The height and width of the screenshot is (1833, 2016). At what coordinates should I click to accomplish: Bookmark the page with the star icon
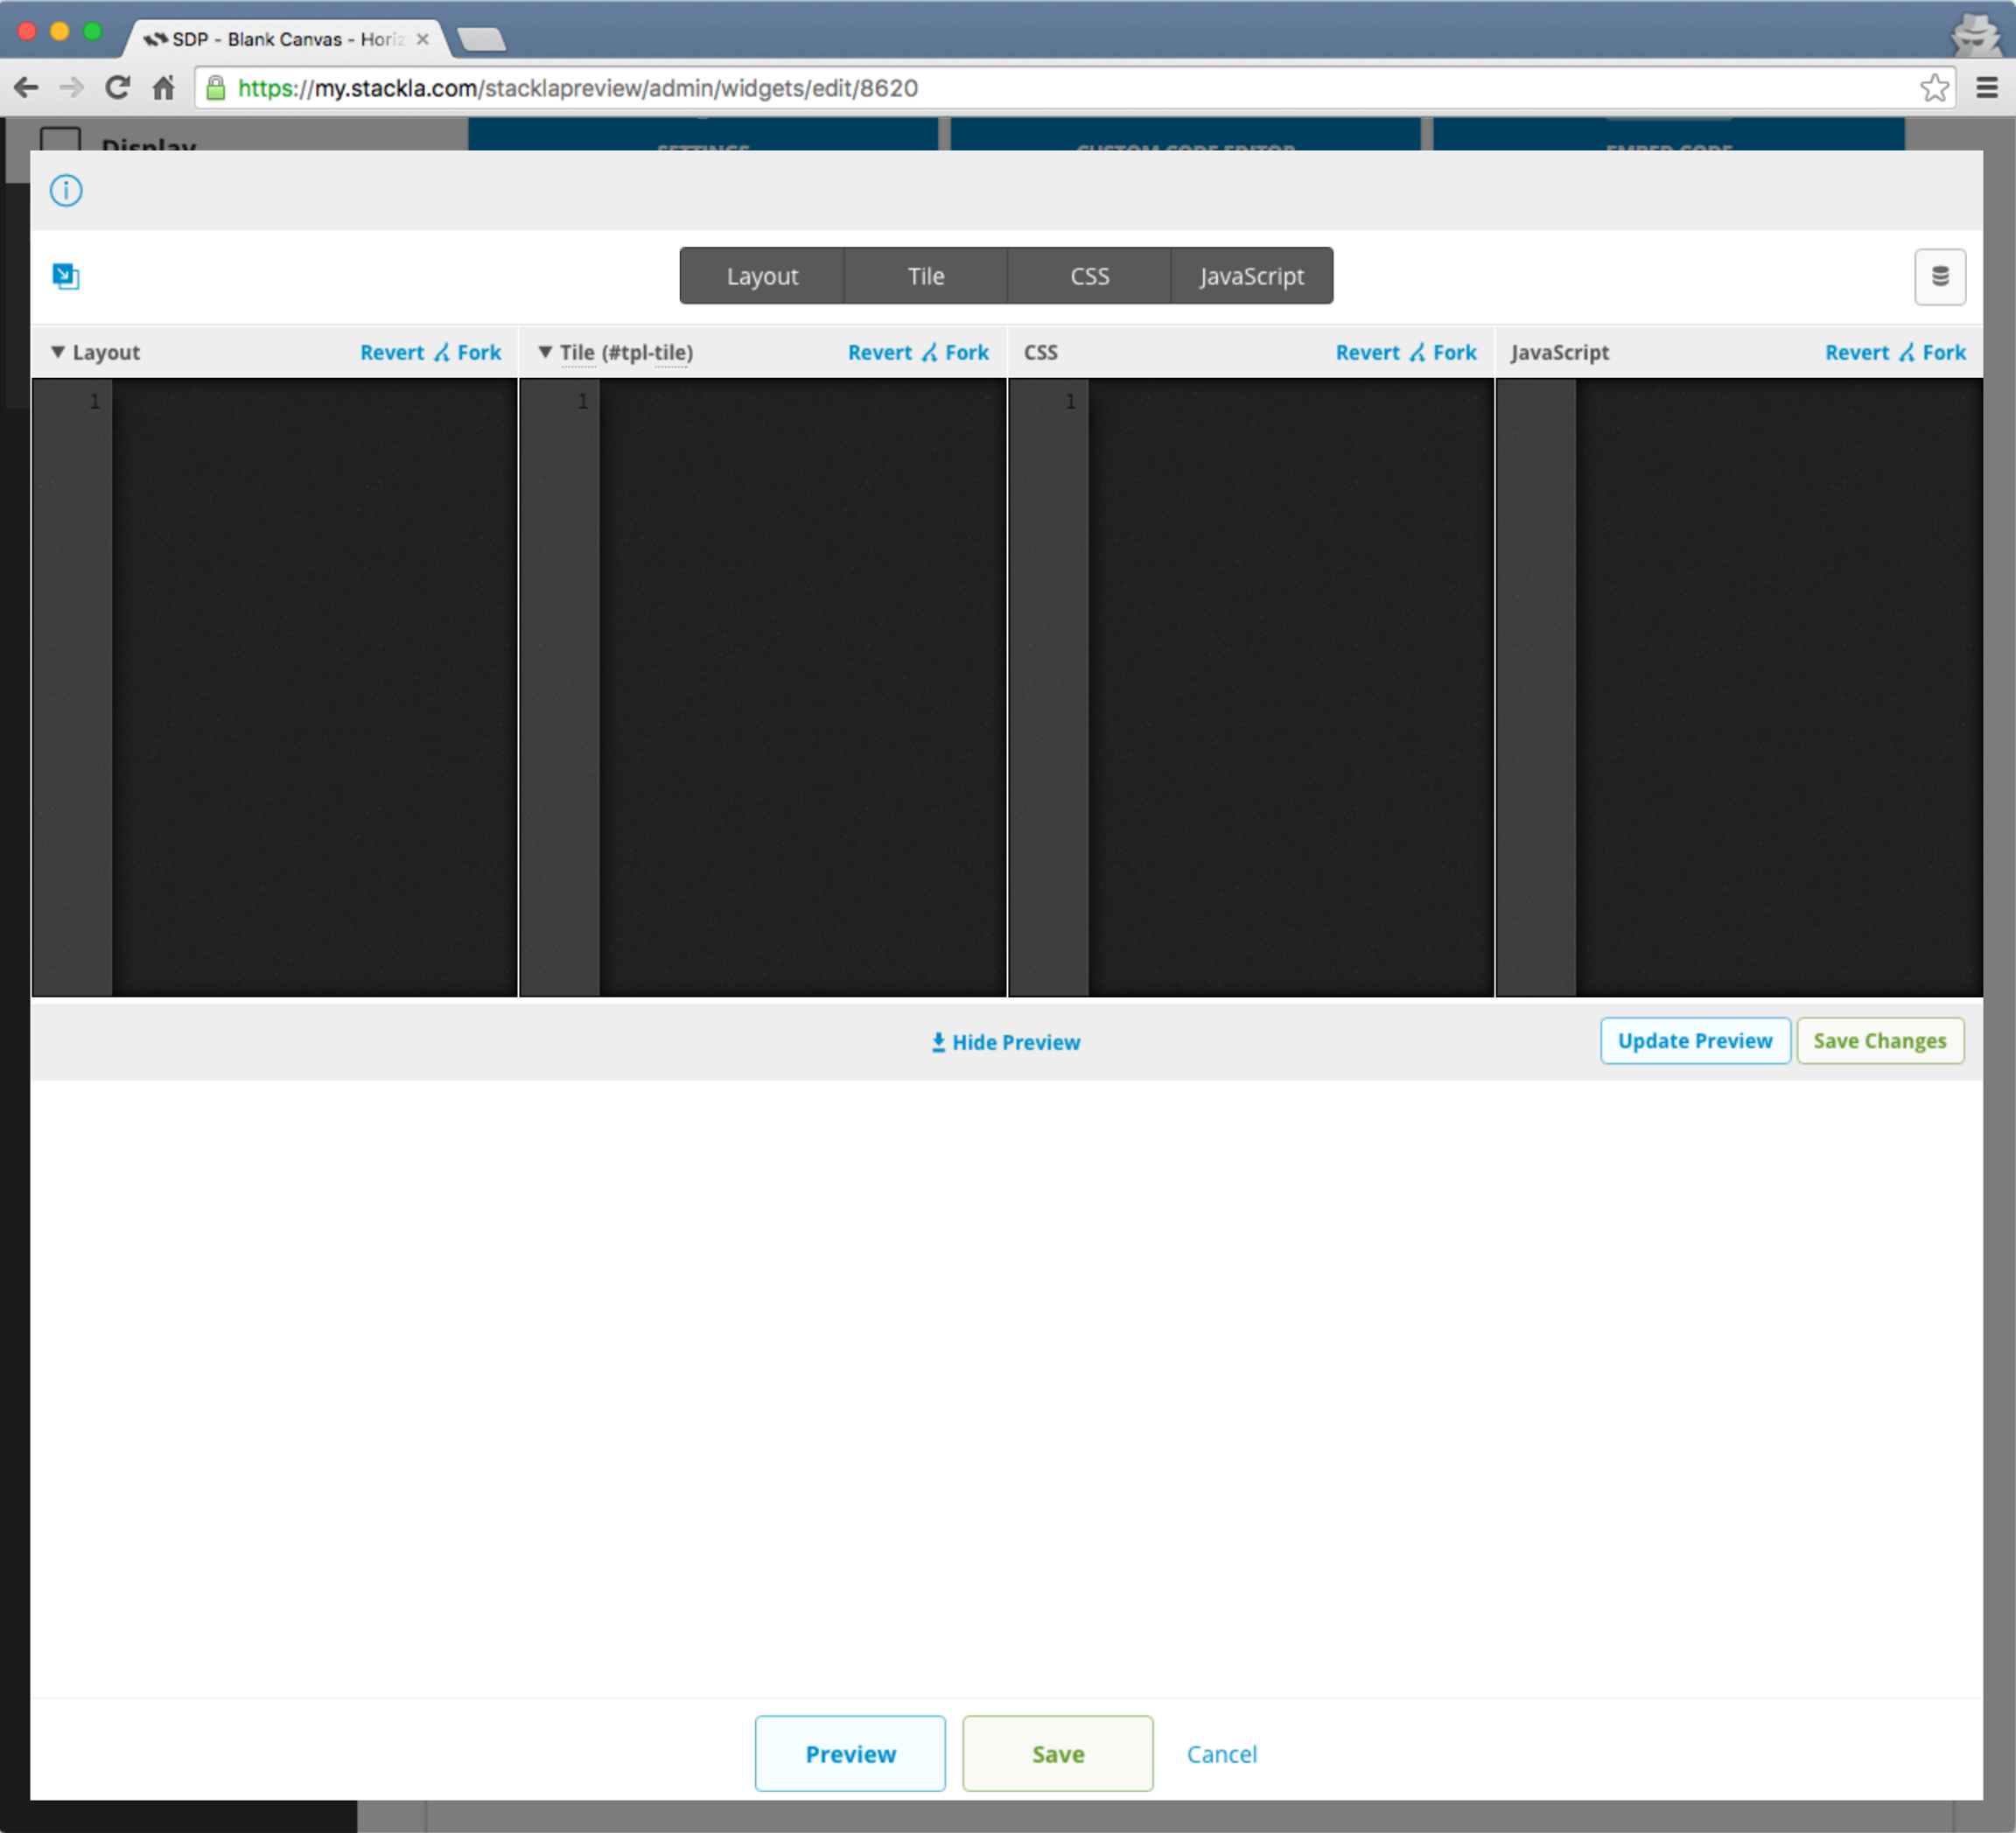coord(1934,88)
